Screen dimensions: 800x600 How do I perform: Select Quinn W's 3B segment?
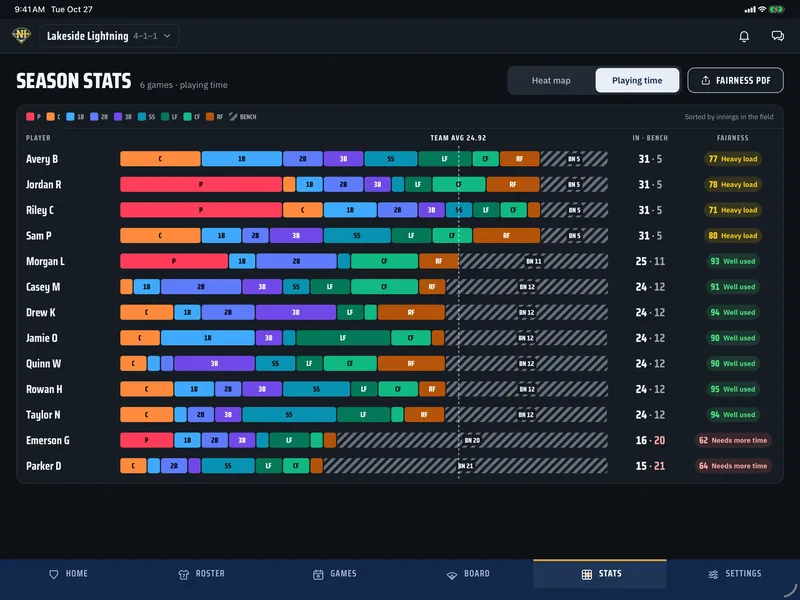click(x=214, y=363)
